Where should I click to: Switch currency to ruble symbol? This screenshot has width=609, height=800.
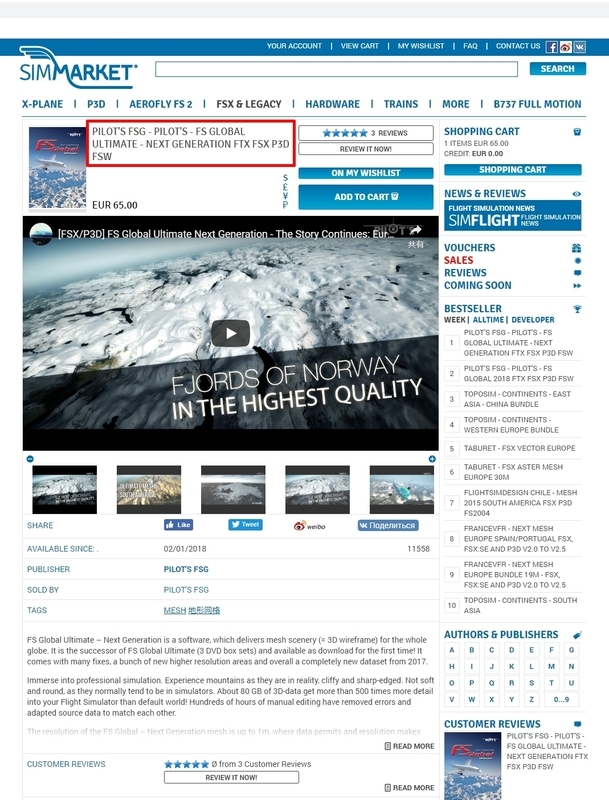click(x=285, y=205)
